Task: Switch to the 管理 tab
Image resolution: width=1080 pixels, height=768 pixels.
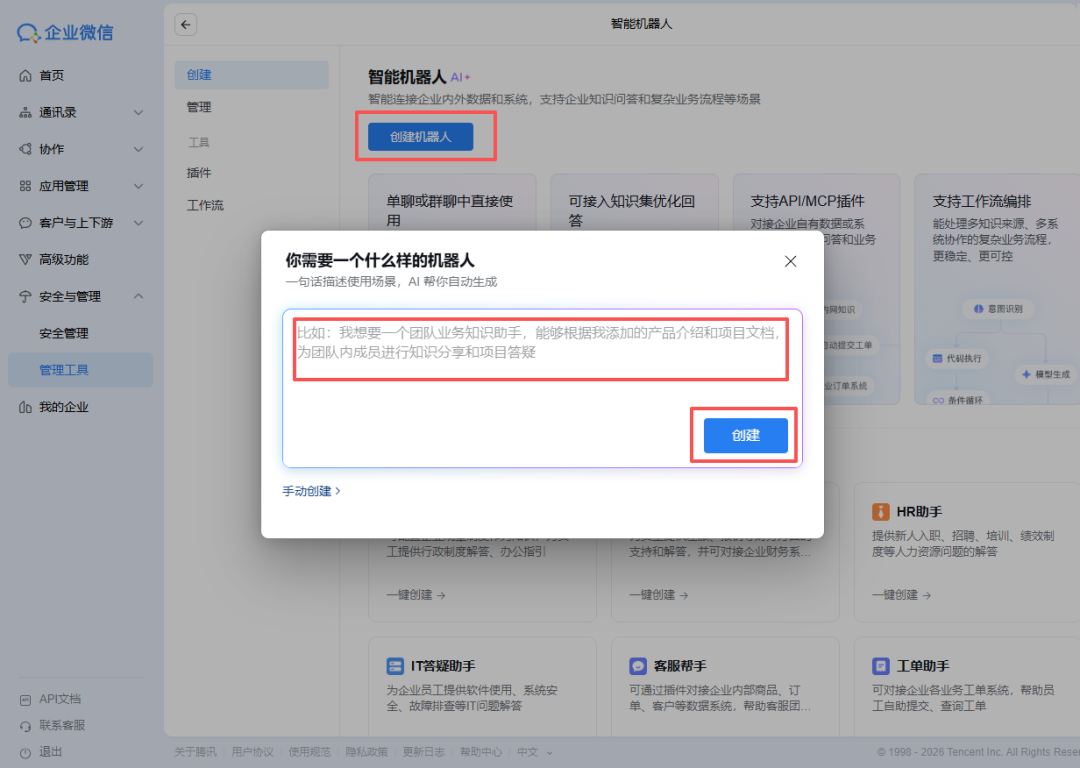Action: [200, 107]
